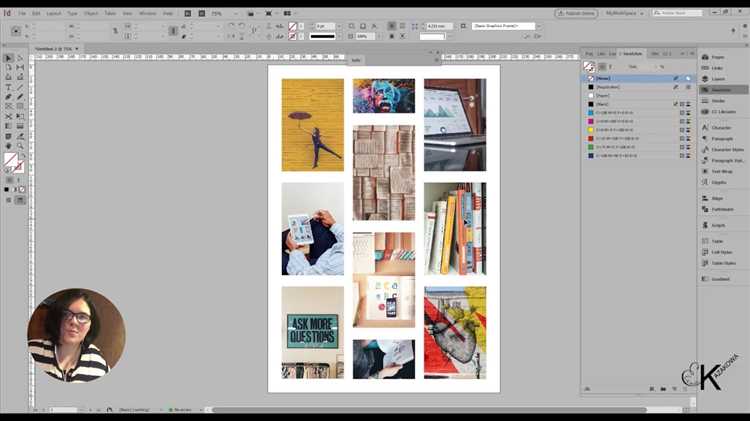Open the Pathfinder panel
Image resolution: width=750 pixels, height=421 pixels.
(722, 209)
